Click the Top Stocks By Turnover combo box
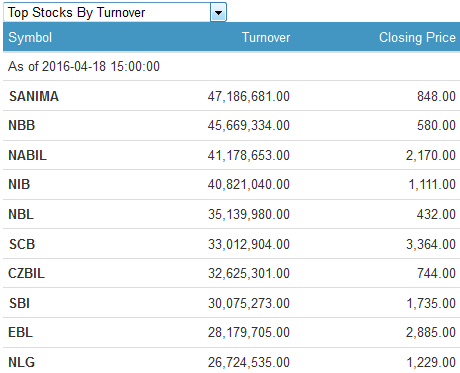 115,12
